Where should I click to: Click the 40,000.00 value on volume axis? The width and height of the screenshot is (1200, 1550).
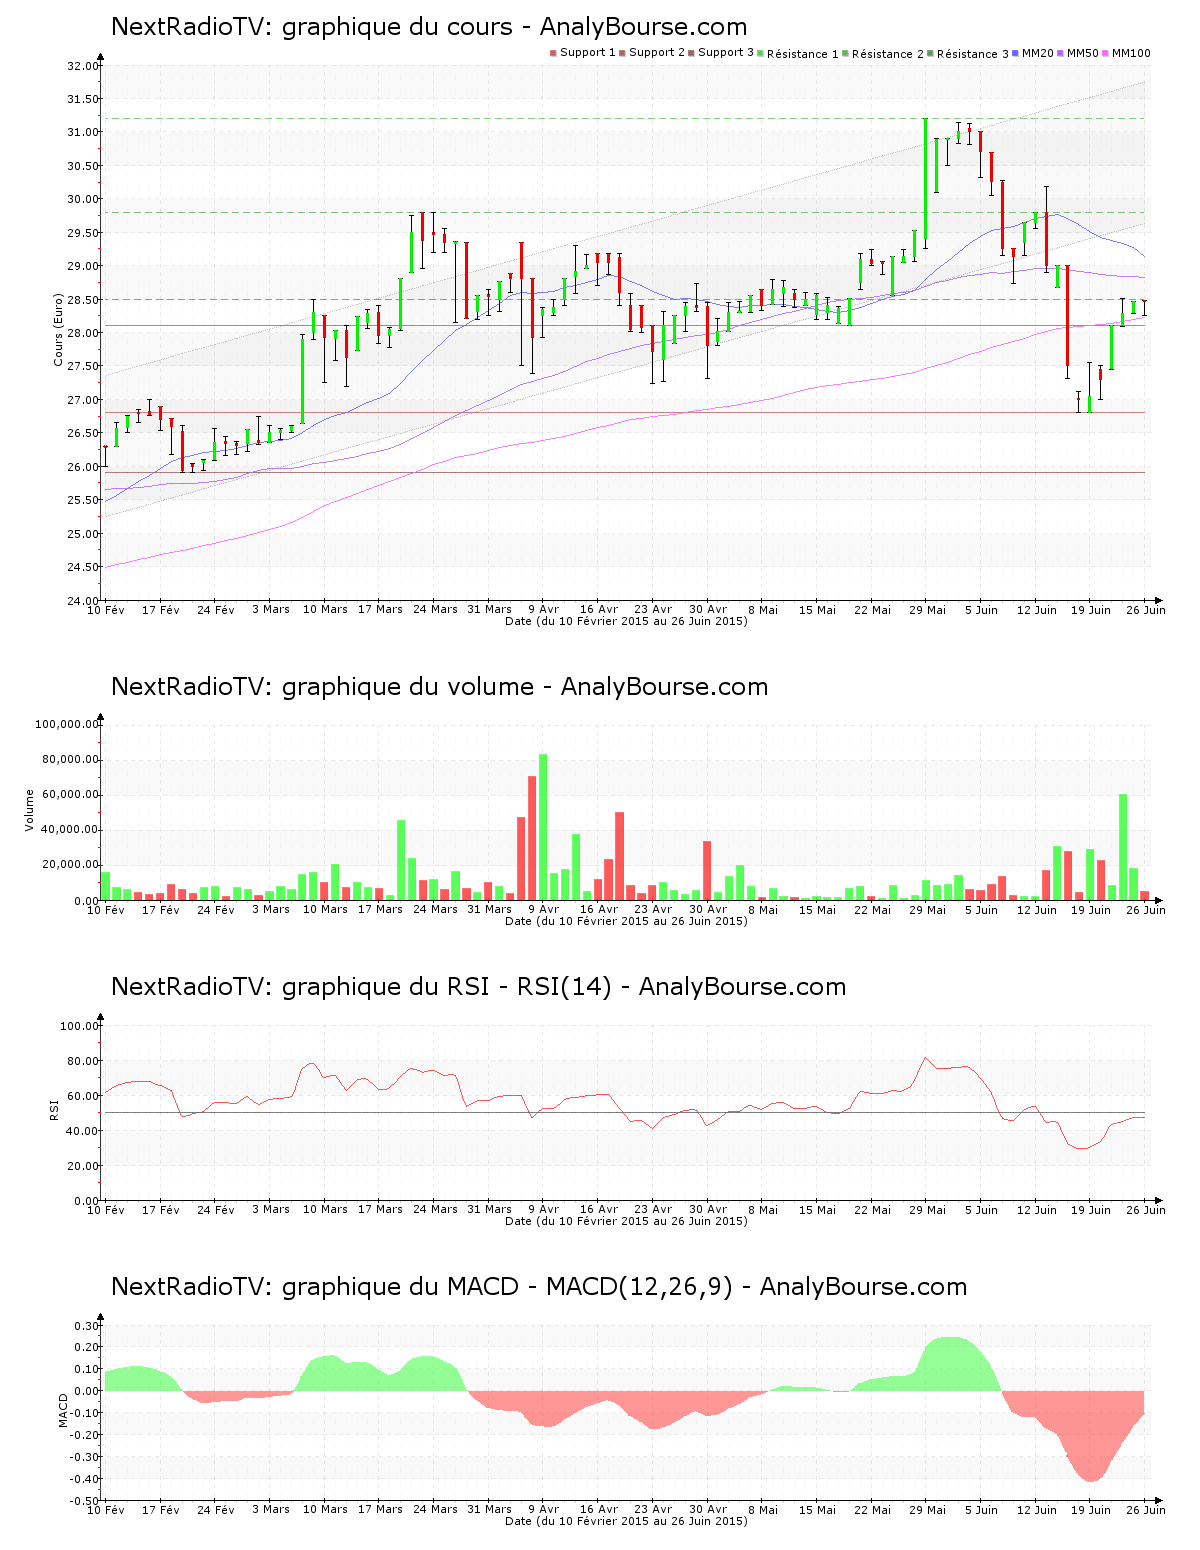point(69,830)
